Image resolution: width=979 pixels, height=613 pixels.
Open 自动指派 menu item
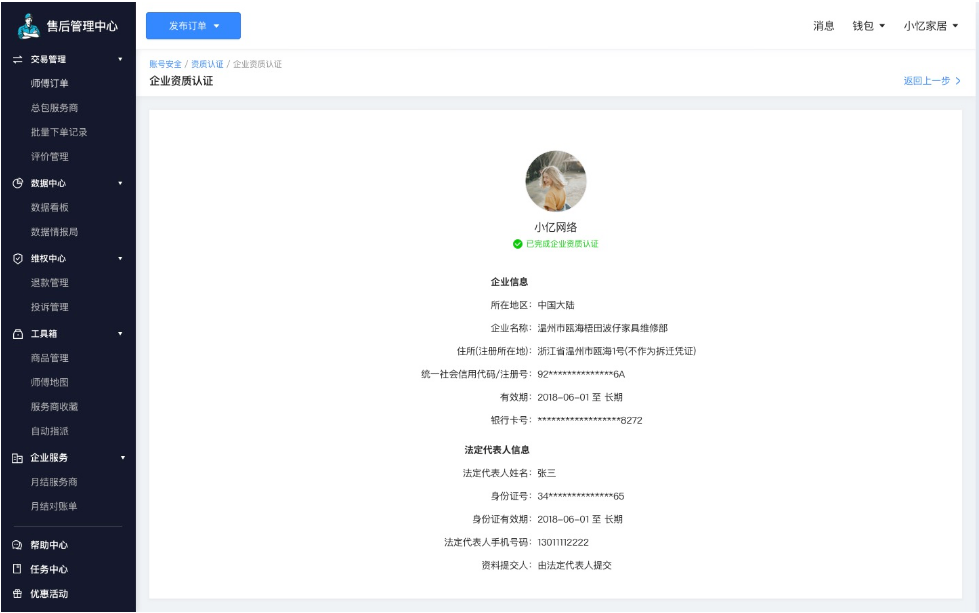(49, 431)
